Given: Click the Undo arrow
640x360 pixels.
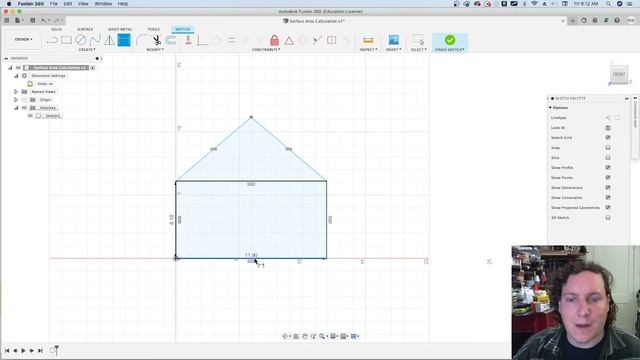Looking at the screenshot, I should pyautogui.click(x=44, y=20).
